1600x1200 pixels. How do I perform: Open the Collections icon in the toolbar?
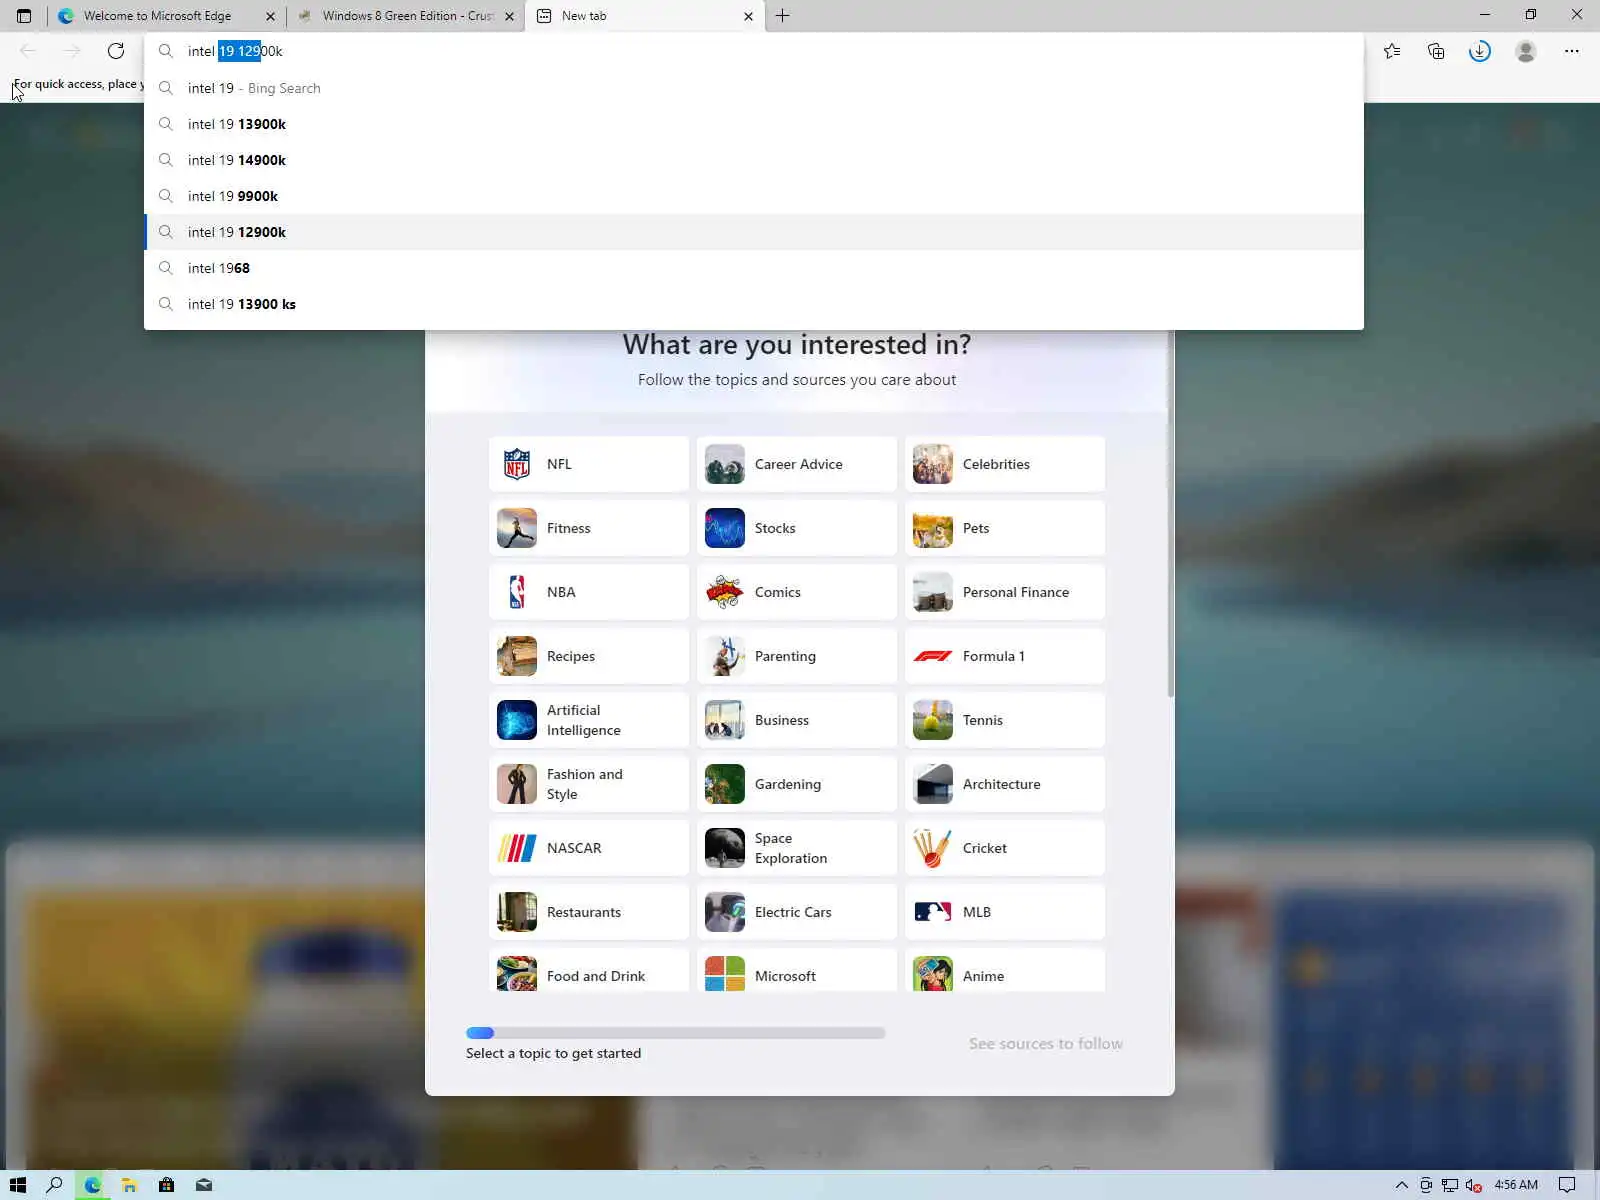pyautogui.click(x=1436, y=51)
